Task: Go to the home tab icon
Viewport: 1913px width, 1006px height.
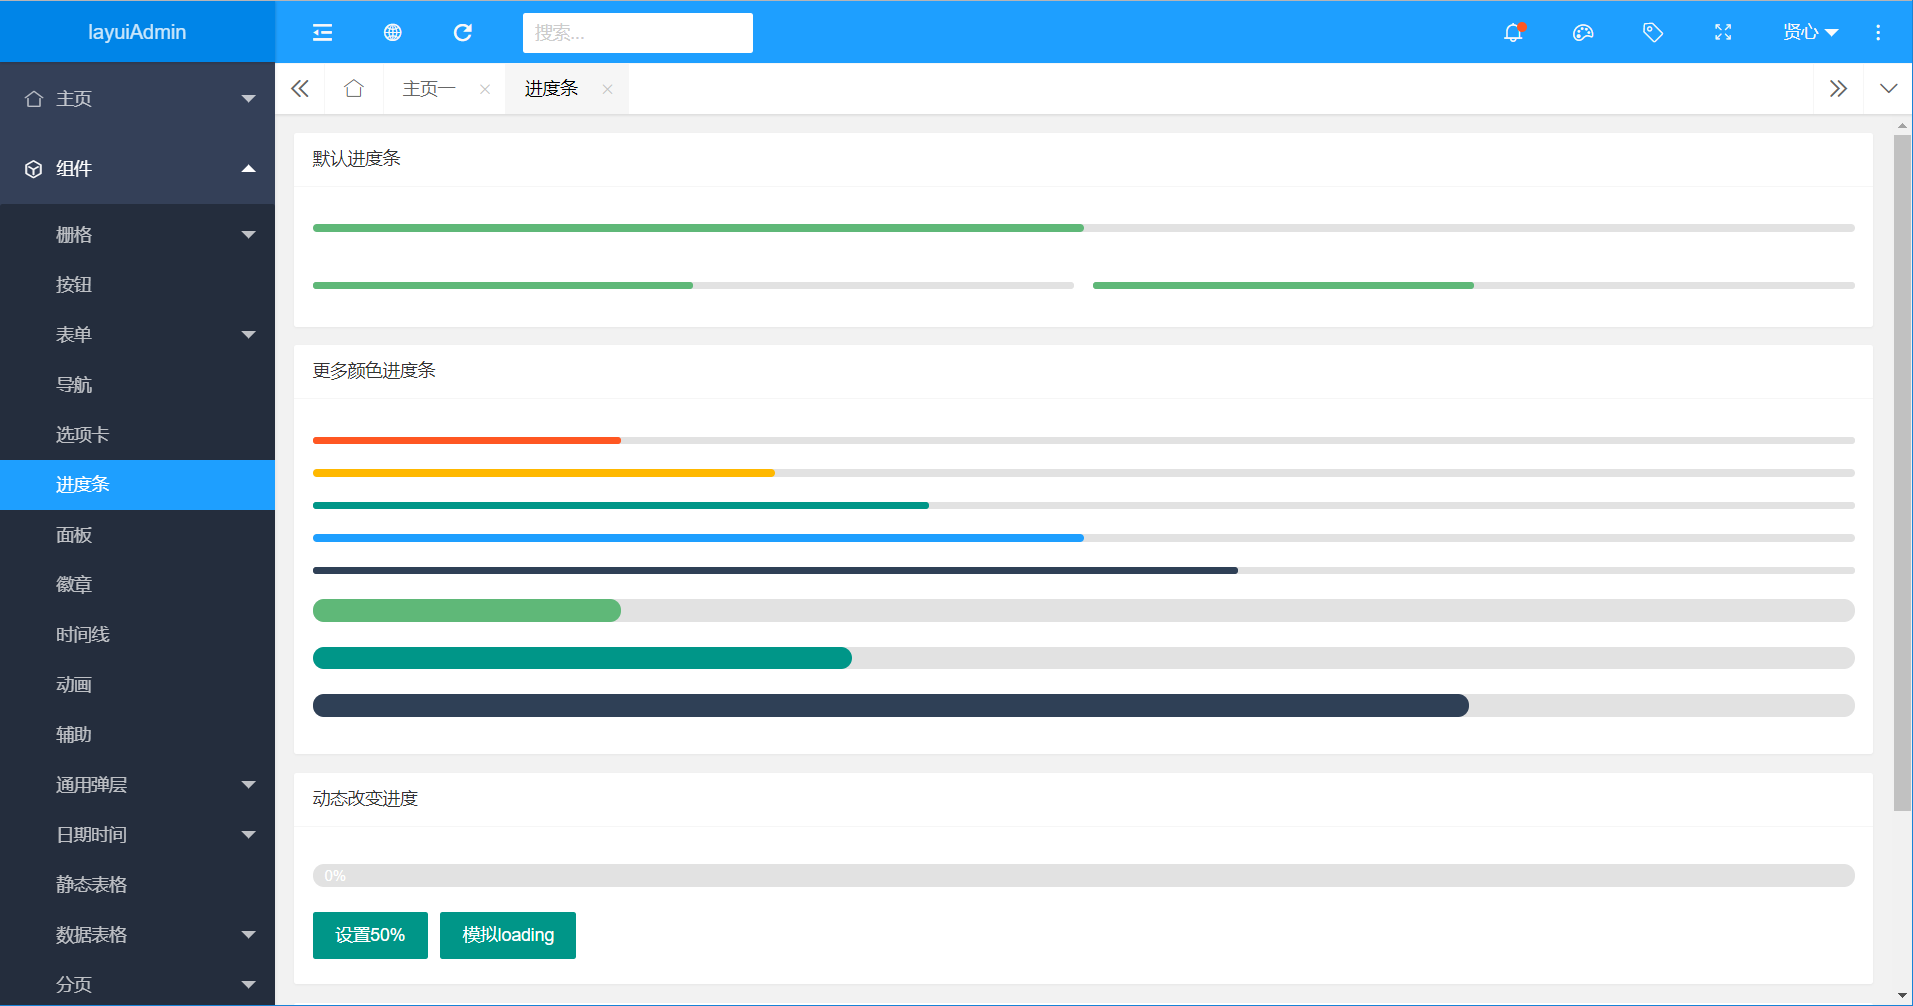Action: pos(354,89)
